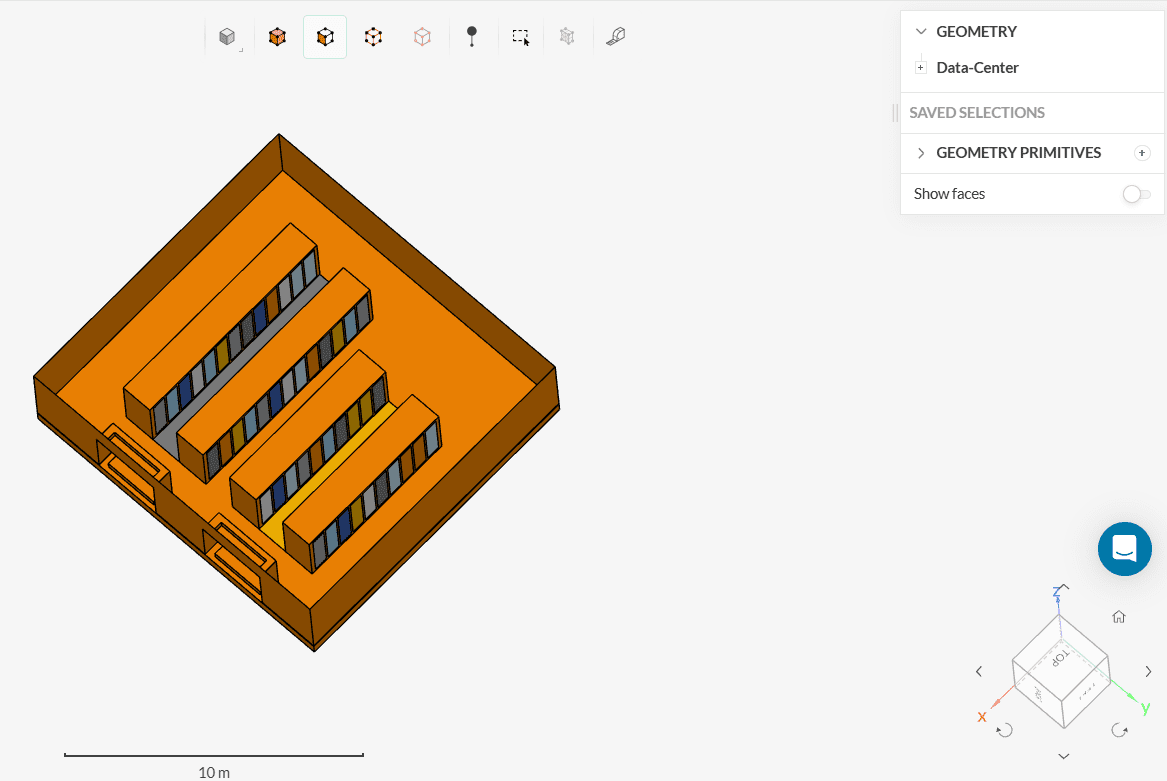Switch to edge selection mode icon
This screenshot has height=781, width=1167.
tap(373, 37)
